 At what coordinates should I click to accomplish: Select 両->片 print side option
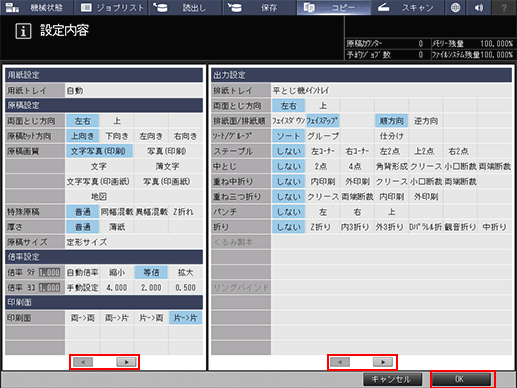(117, 318)
